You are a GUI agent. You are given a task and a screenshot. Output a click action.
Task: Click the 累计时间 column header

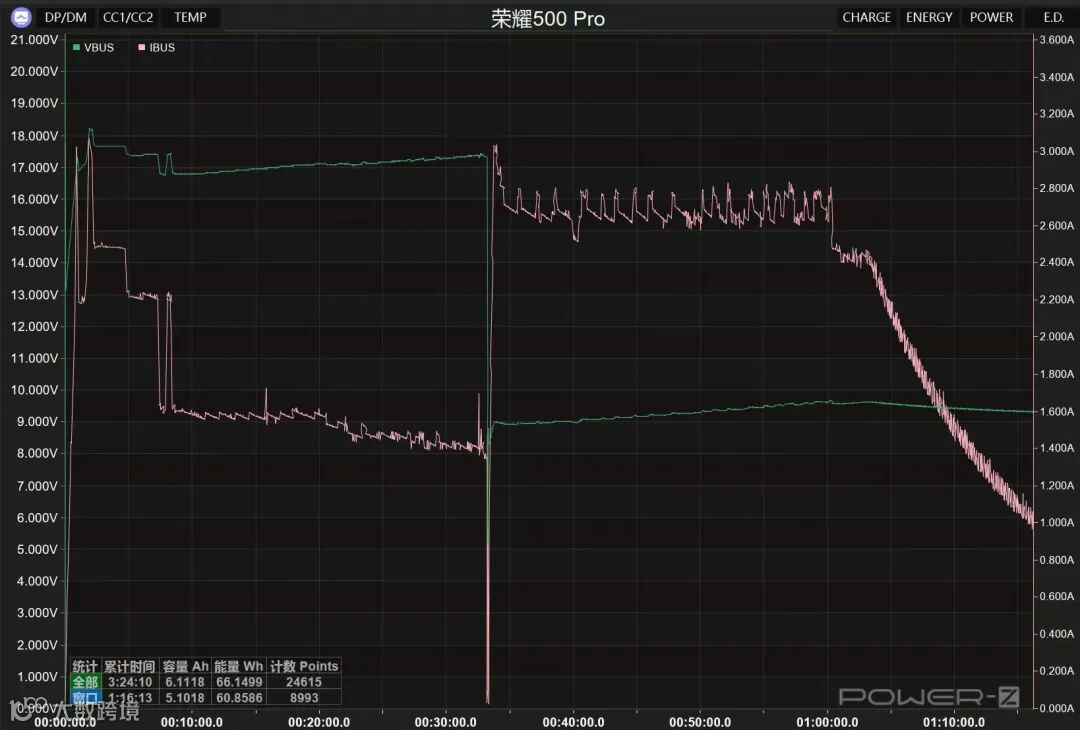pos(129,666)
